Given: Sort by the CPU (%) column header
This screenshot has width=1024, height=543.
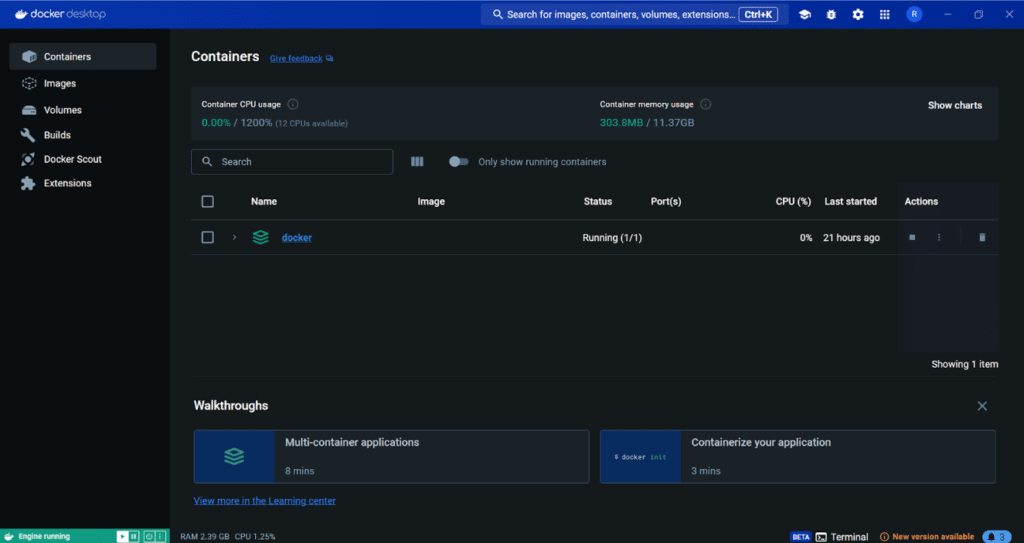Looking at the screenshot, I should [793, 201].
